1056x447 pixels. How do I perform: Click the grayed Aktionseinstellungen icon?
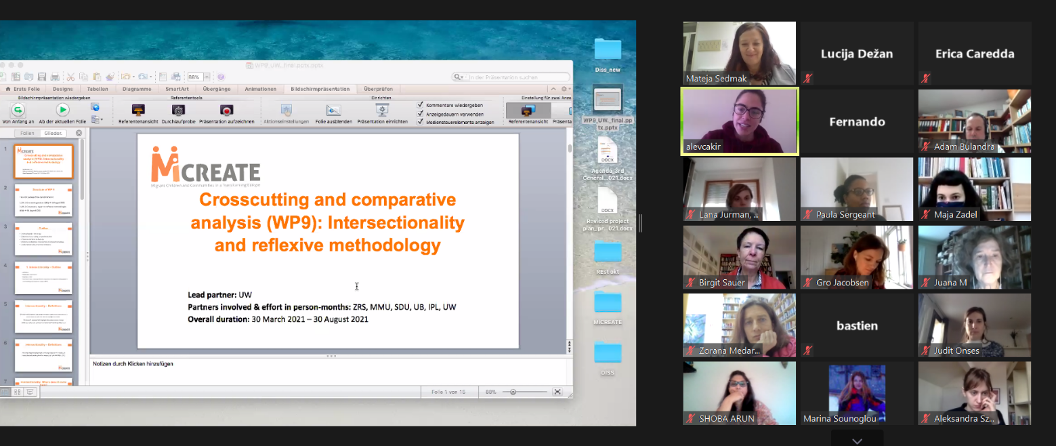[x=286, y=110]
